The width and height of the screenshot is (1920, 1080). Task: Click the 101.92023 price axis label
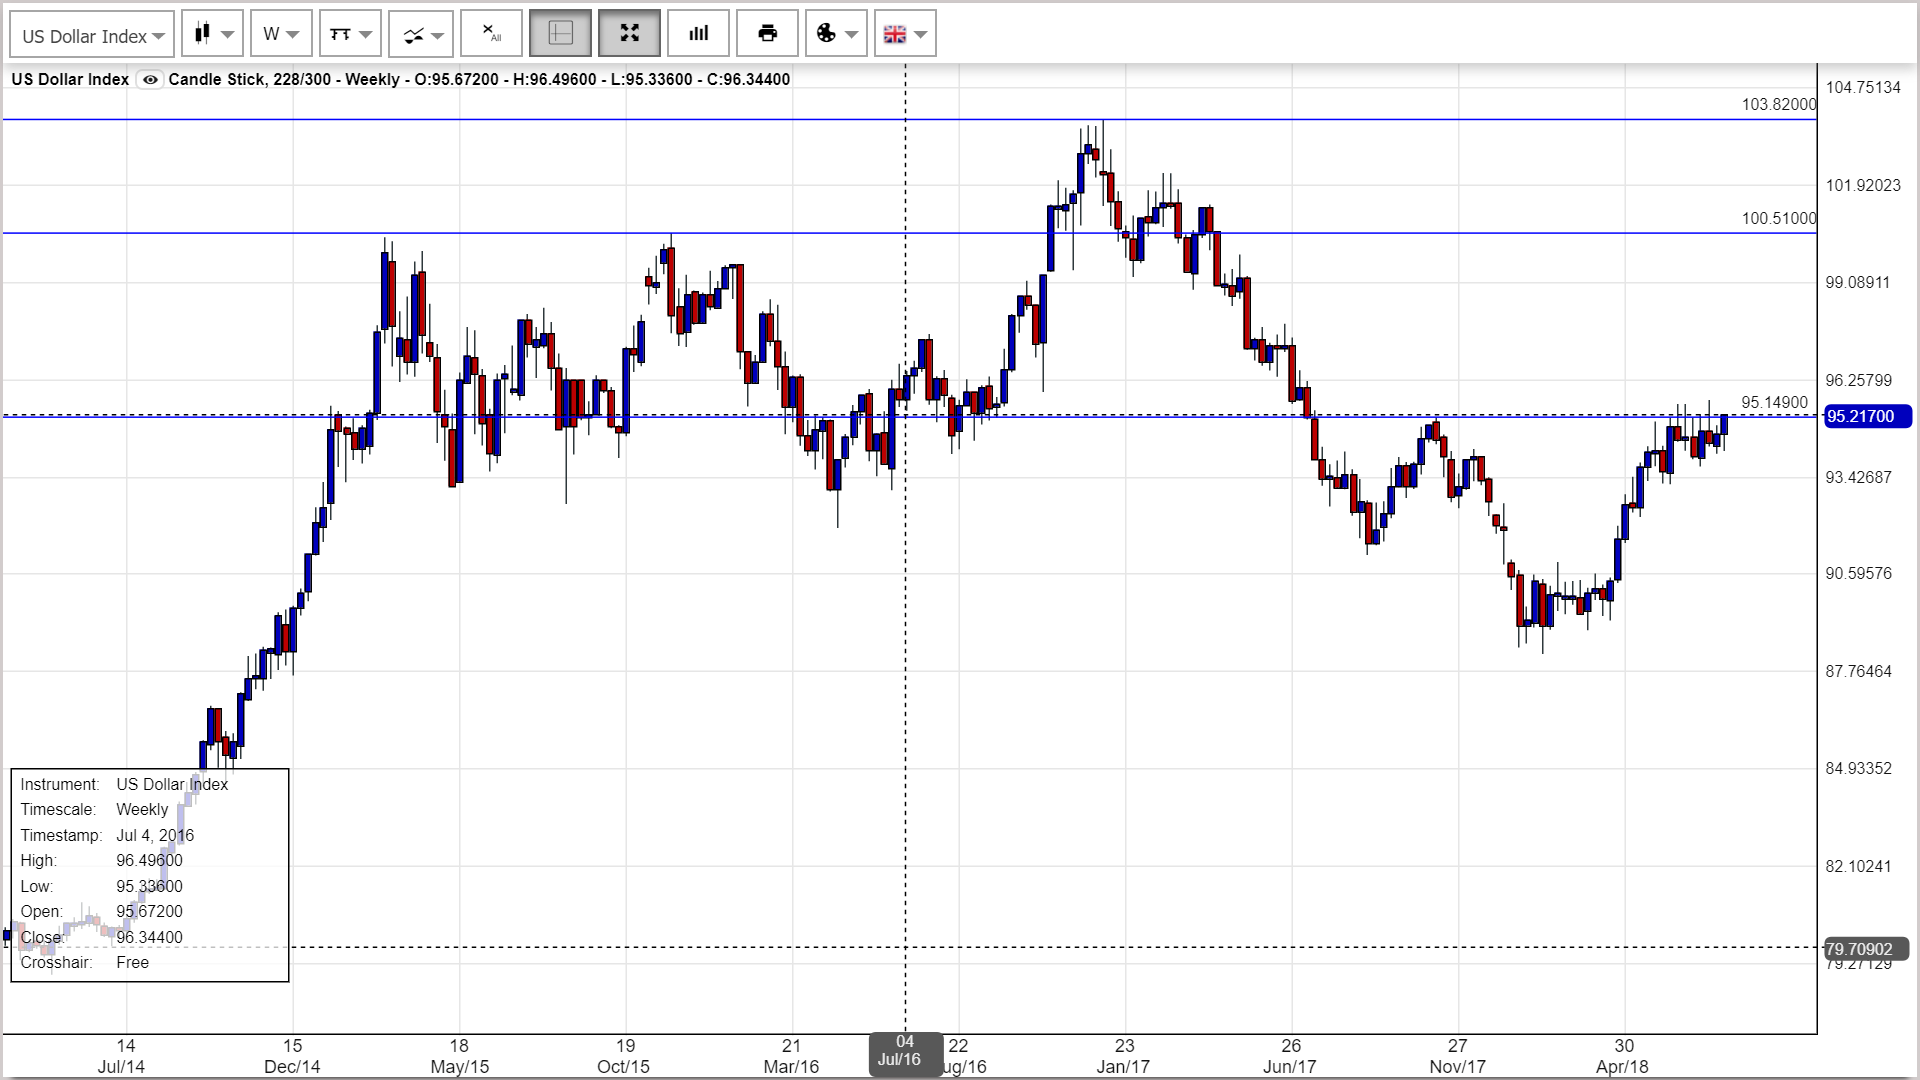point(1863,185)
